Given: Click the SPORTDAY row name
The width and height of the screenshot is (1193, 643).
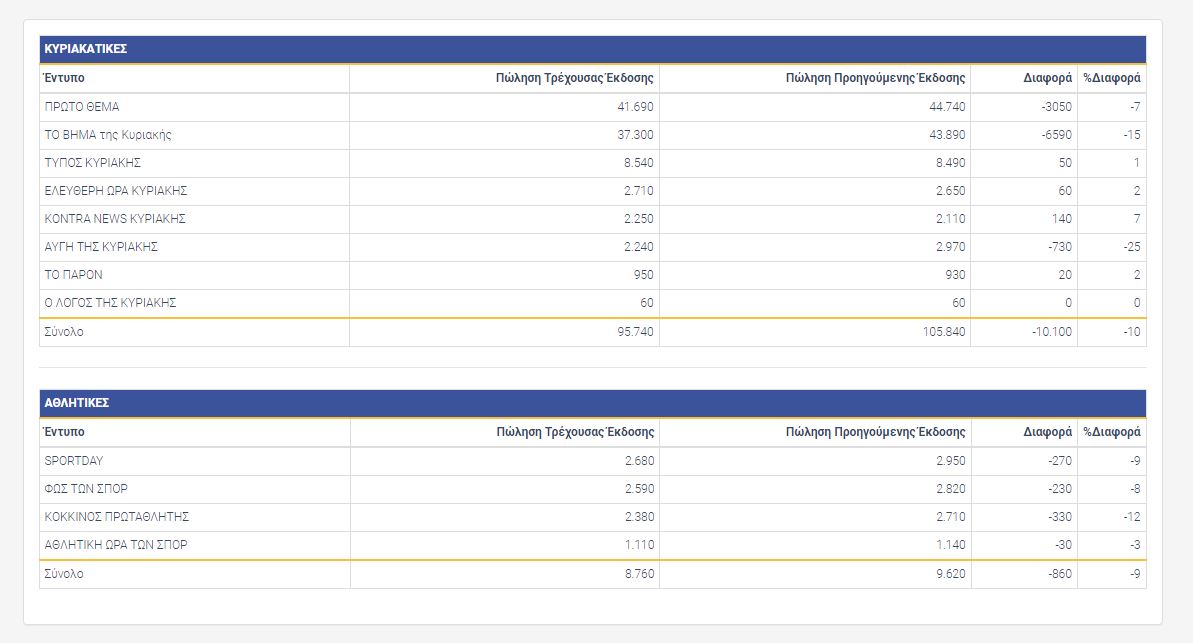Looking at the screenshot, I should coord(74,461).
